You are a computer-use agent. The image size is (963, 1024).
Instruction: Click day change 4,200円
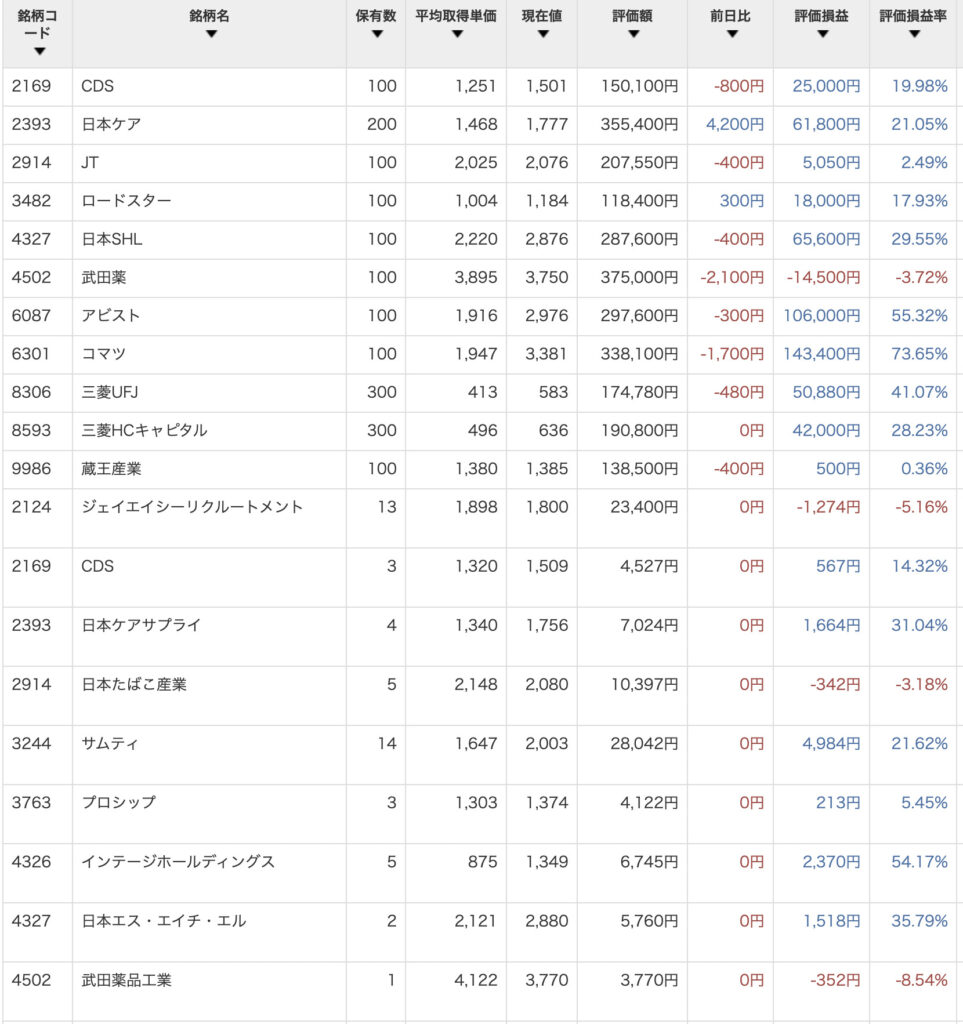pyautogui.click(x=734, y=124)
